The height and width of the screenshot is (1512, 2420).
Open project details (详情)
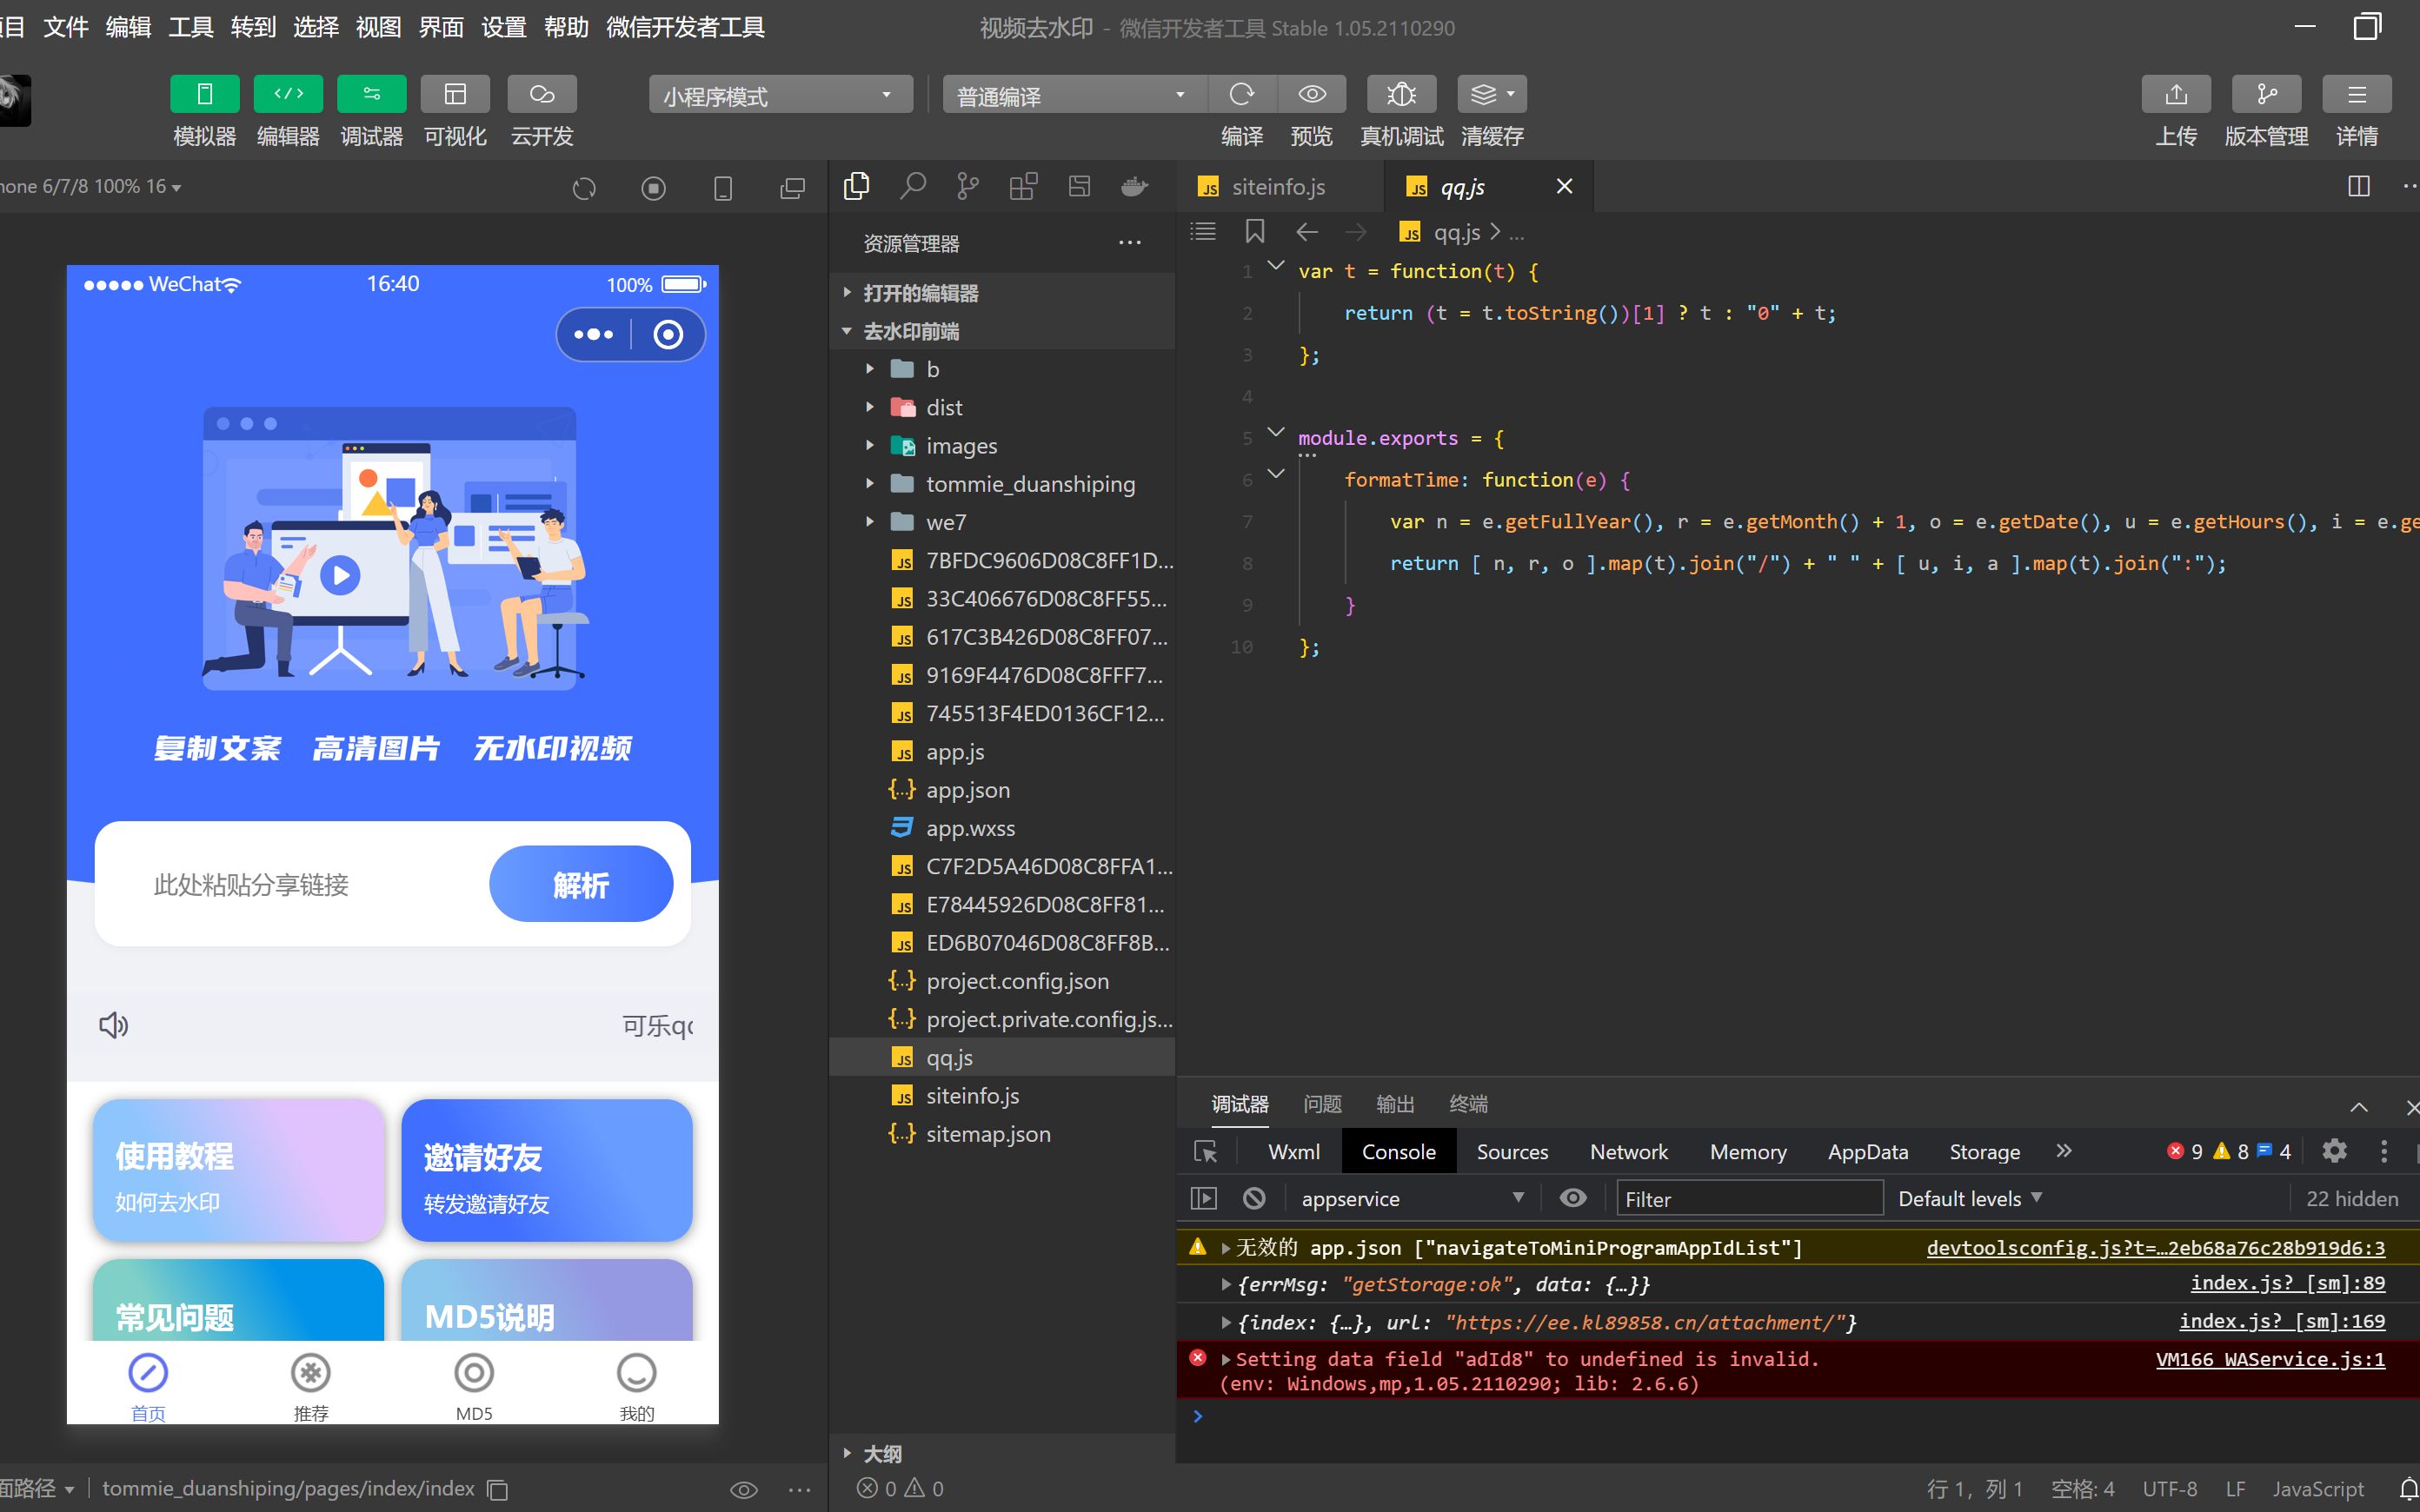2356,94
